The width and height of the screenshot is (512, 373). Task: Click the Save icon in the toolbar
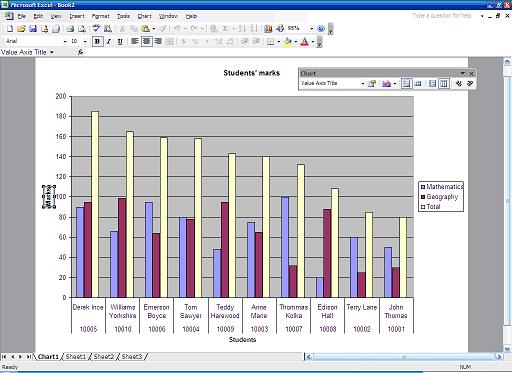click(x=33, y=29)
